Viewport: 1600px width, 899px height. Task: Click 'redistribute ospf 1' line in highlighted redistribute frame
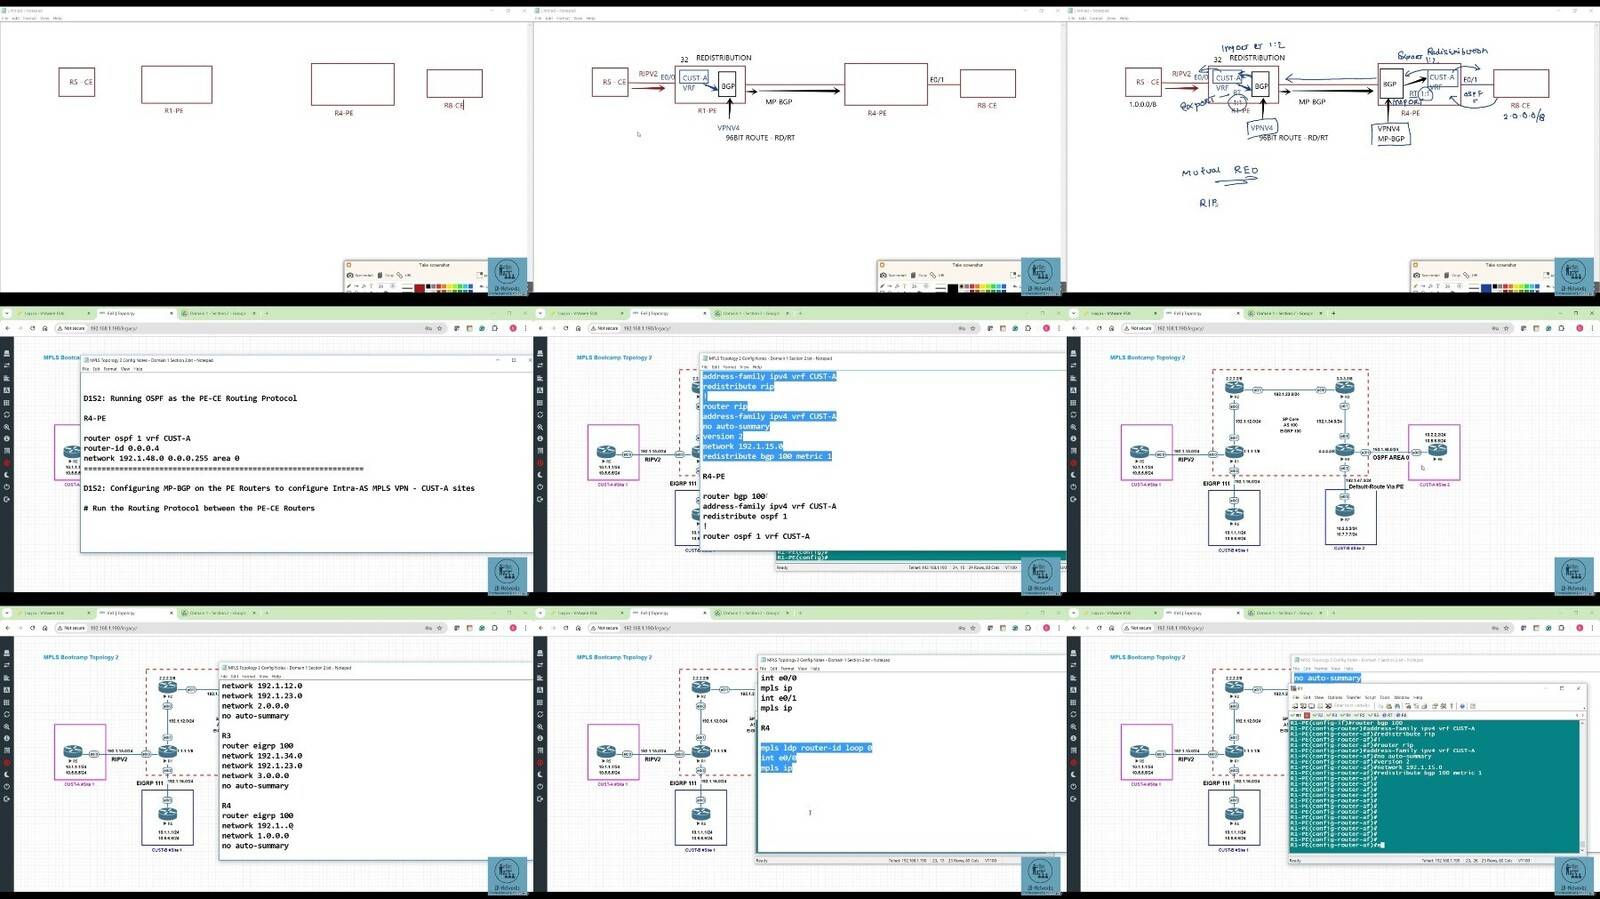pyautogui.click(x=745, y=516)
